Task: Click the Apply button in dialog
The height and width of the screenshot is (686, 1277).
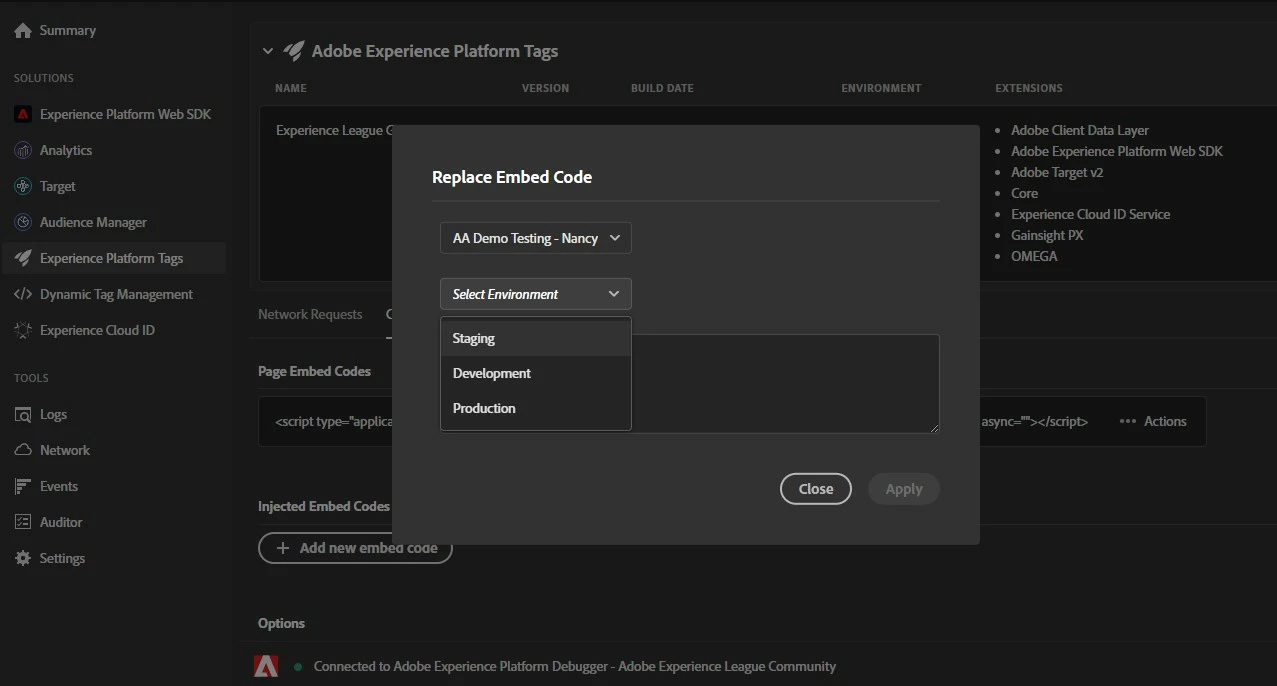Action: click(x=904, y=489)
